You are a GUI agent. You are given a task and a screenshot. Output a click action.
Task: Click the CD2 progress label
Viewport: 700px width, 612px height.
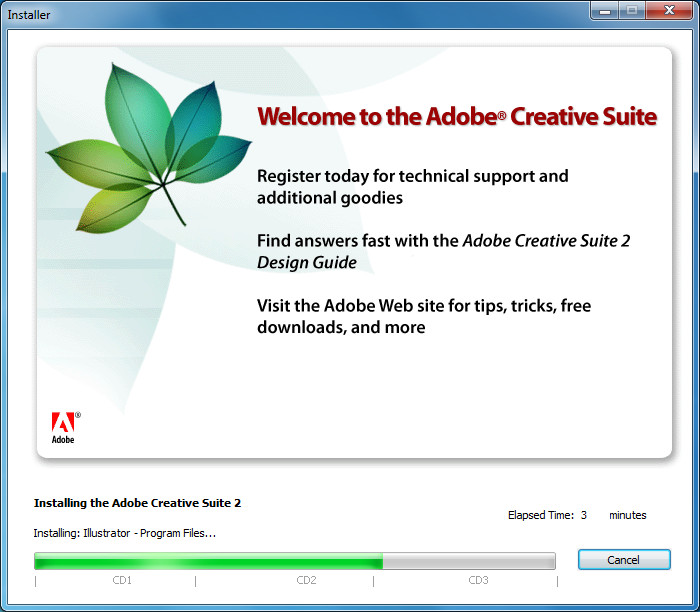pos(306,580)
